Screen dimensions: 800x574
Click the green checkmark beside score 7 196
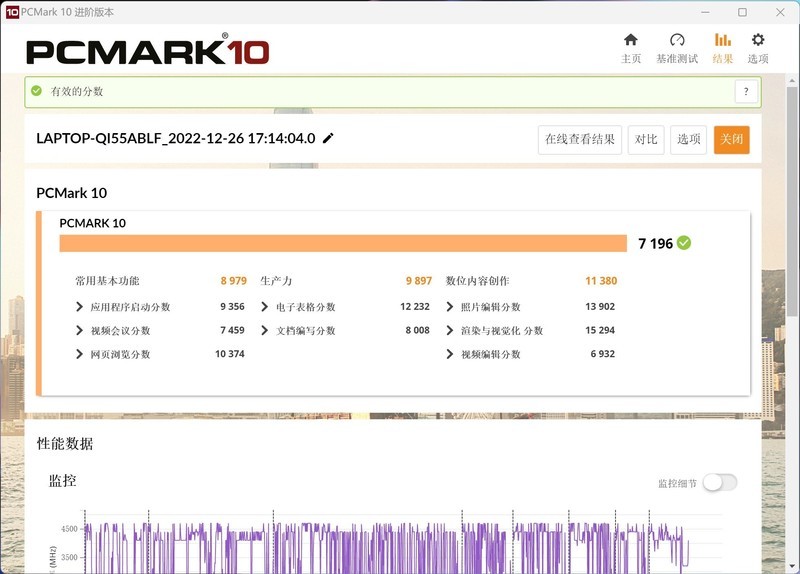click(x=684, y=243)
